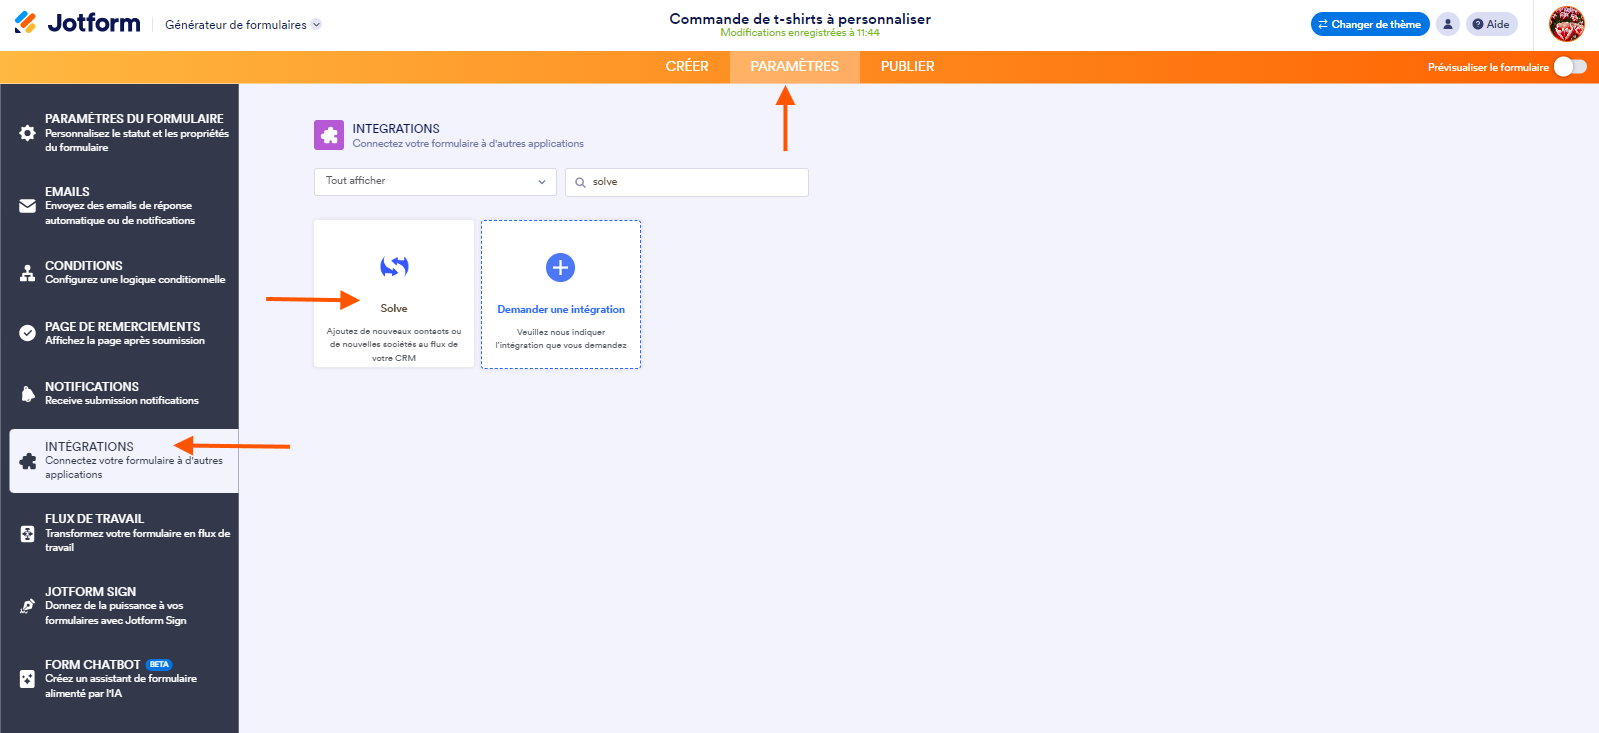The image size is (1599, 733).
Task: Click the INTEGRATIONS heading text
Action: pos(396,129)
